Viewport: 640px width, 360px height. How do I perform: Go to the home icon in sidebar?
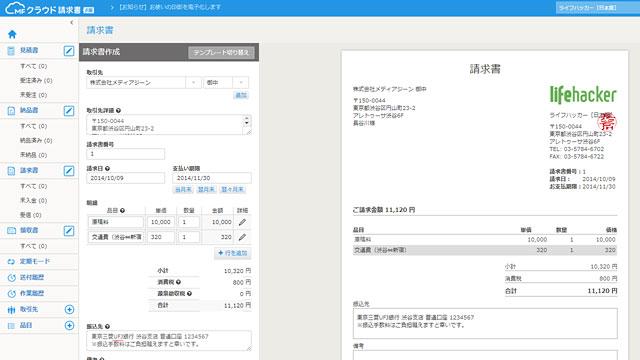pyautogui.click(x=12, y=34)
